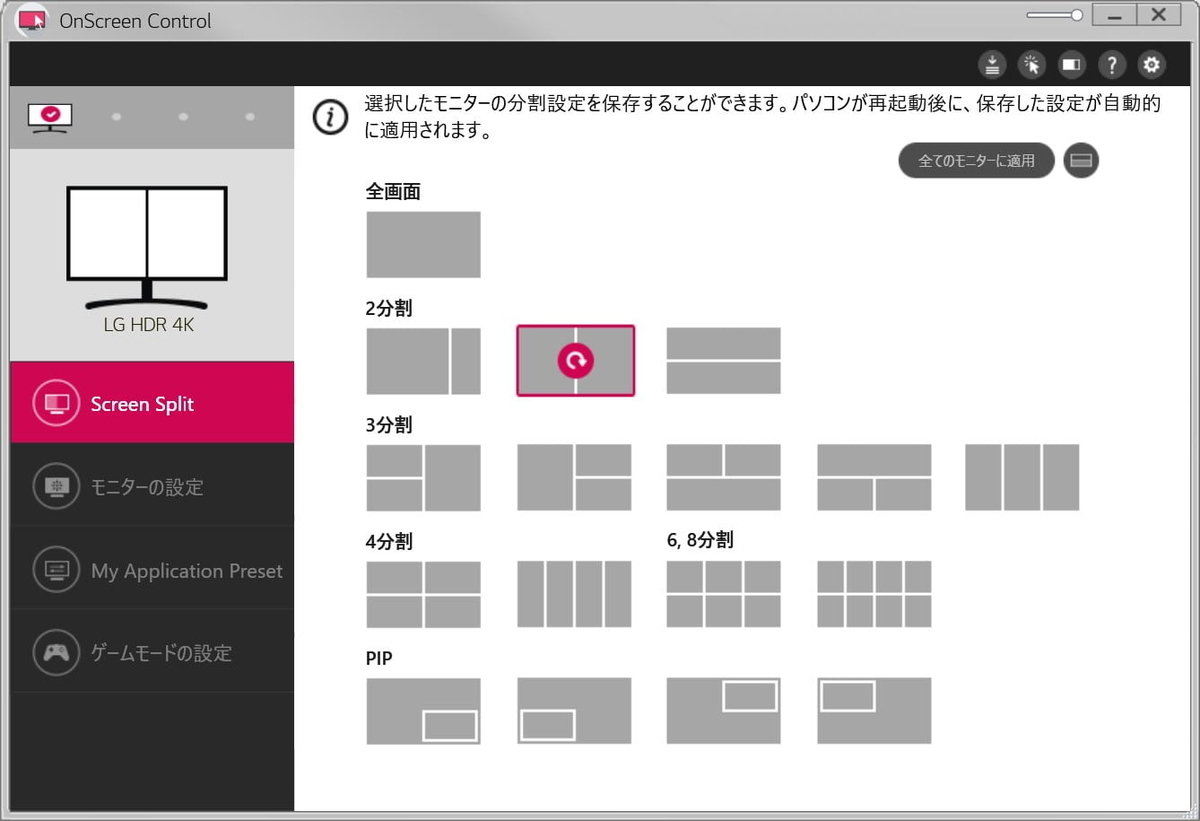Screen dimensions: 1200x821
Task: Select the fourth monitor dot indicator
Action: (250, 117)
